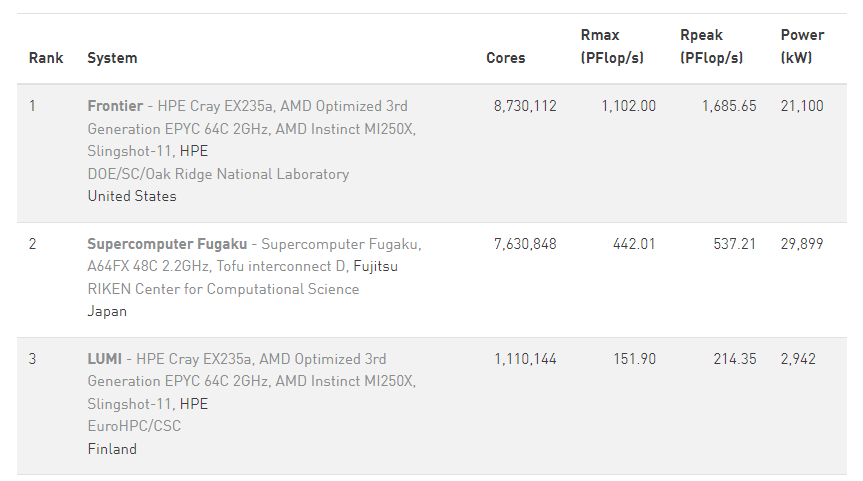863x481 pixels.
Task: Click the Rank column header
Action: pyautogui.click(x=46, y=58)
